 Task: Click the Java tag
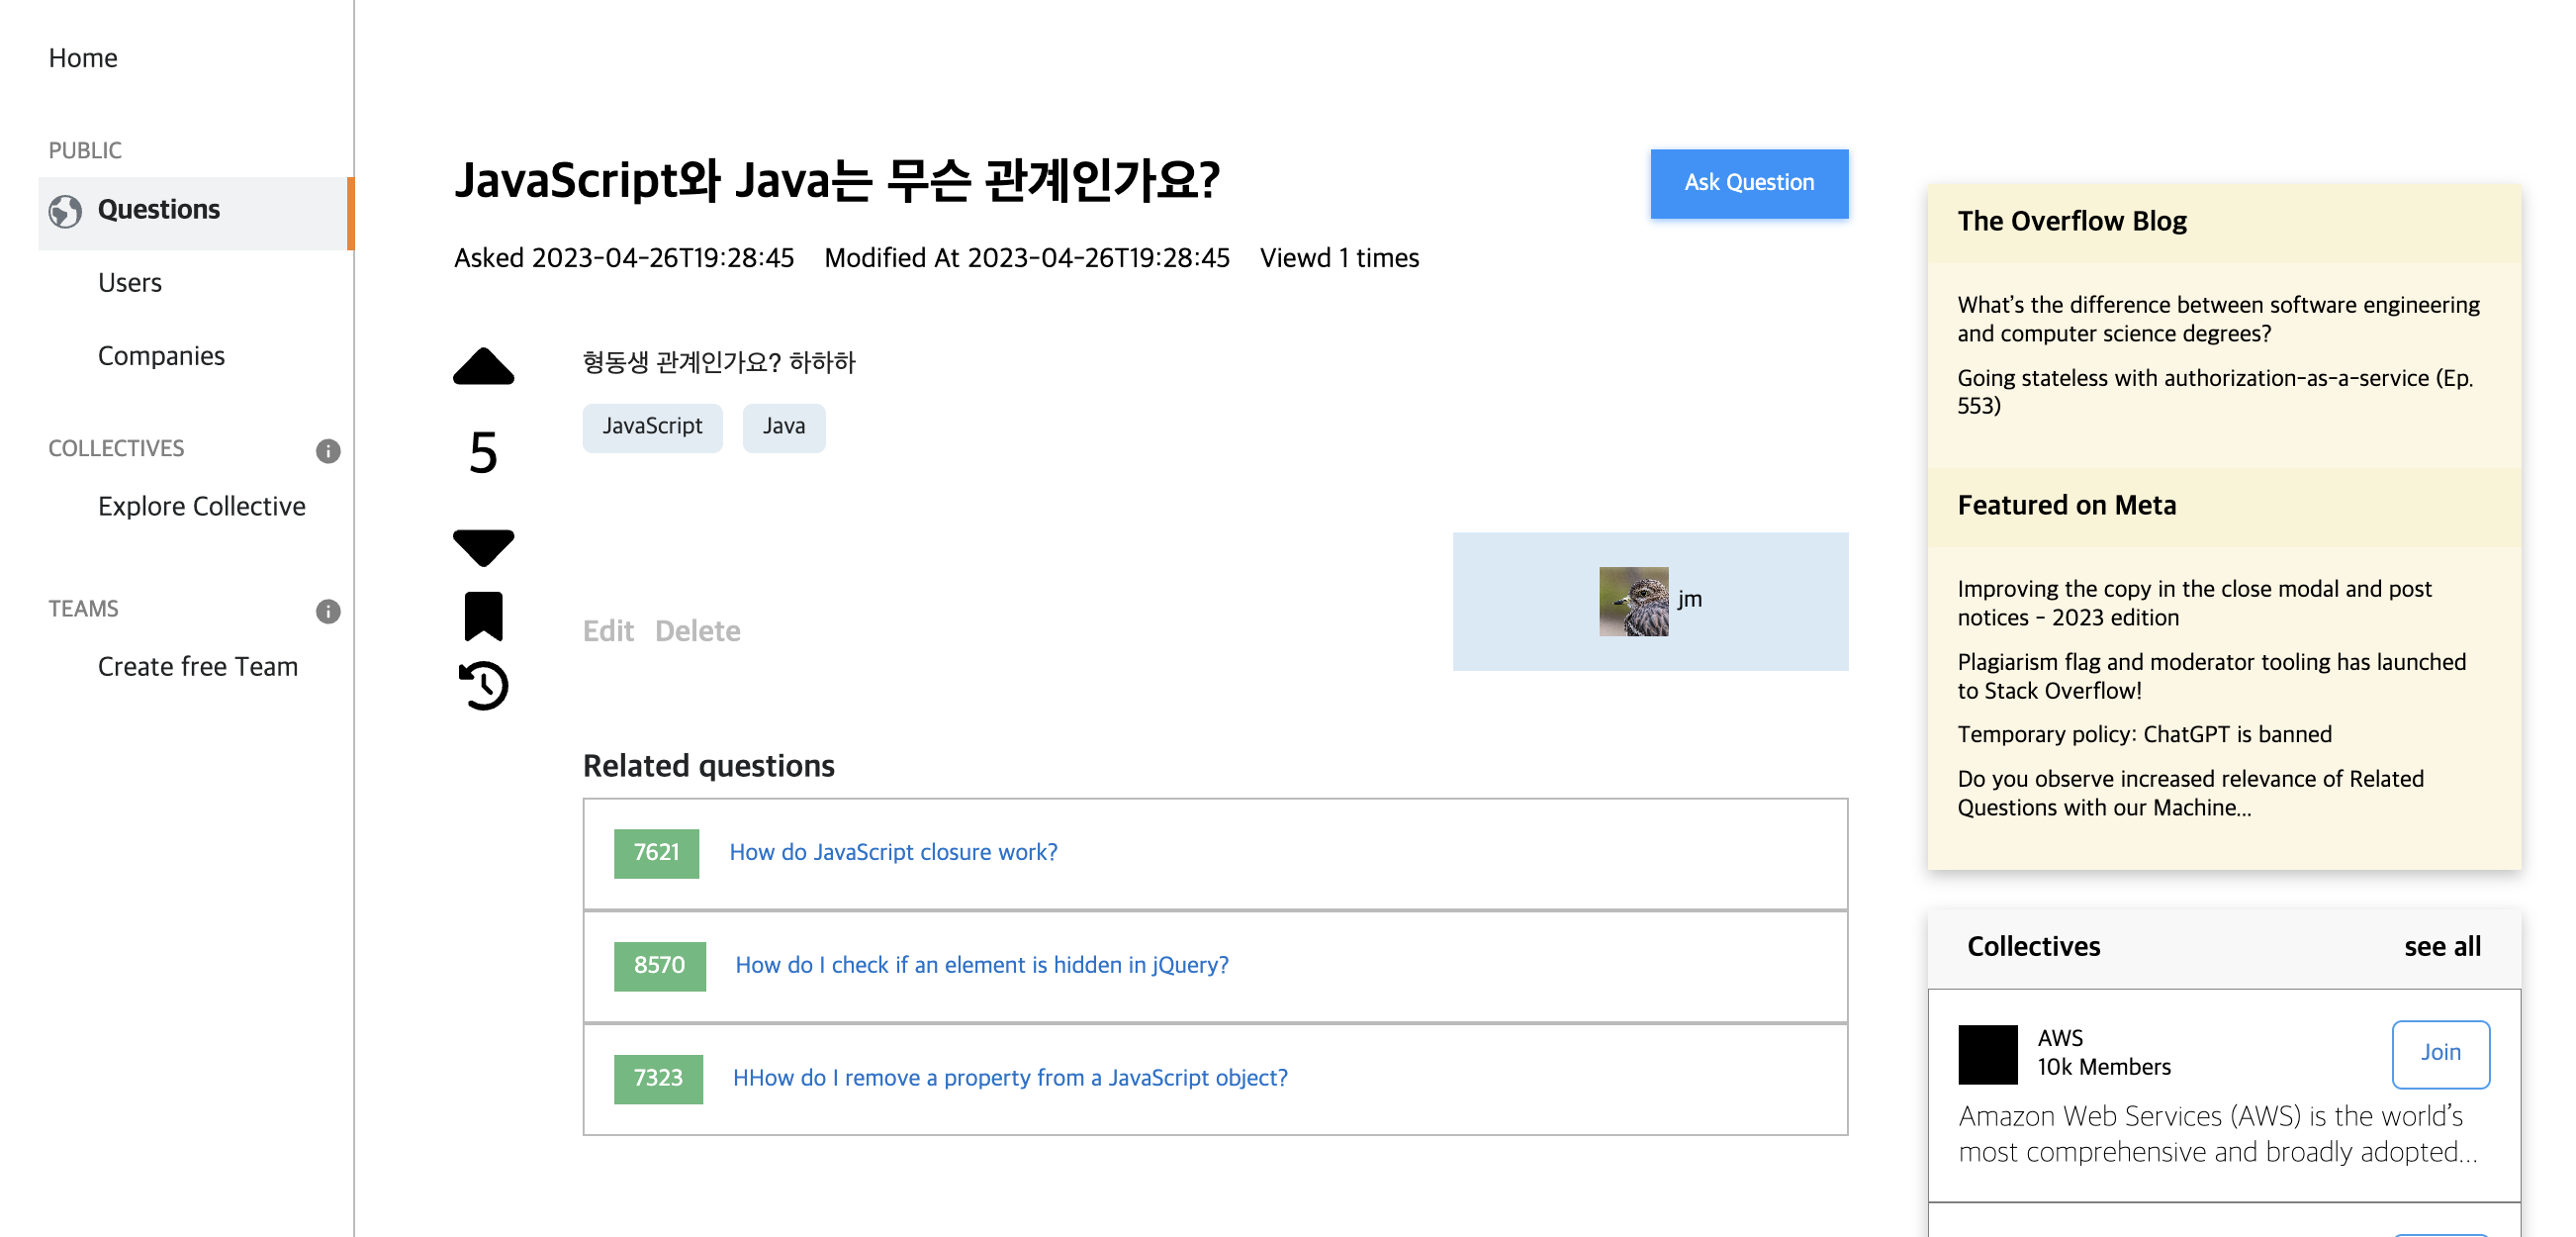[x=783, y=427]
